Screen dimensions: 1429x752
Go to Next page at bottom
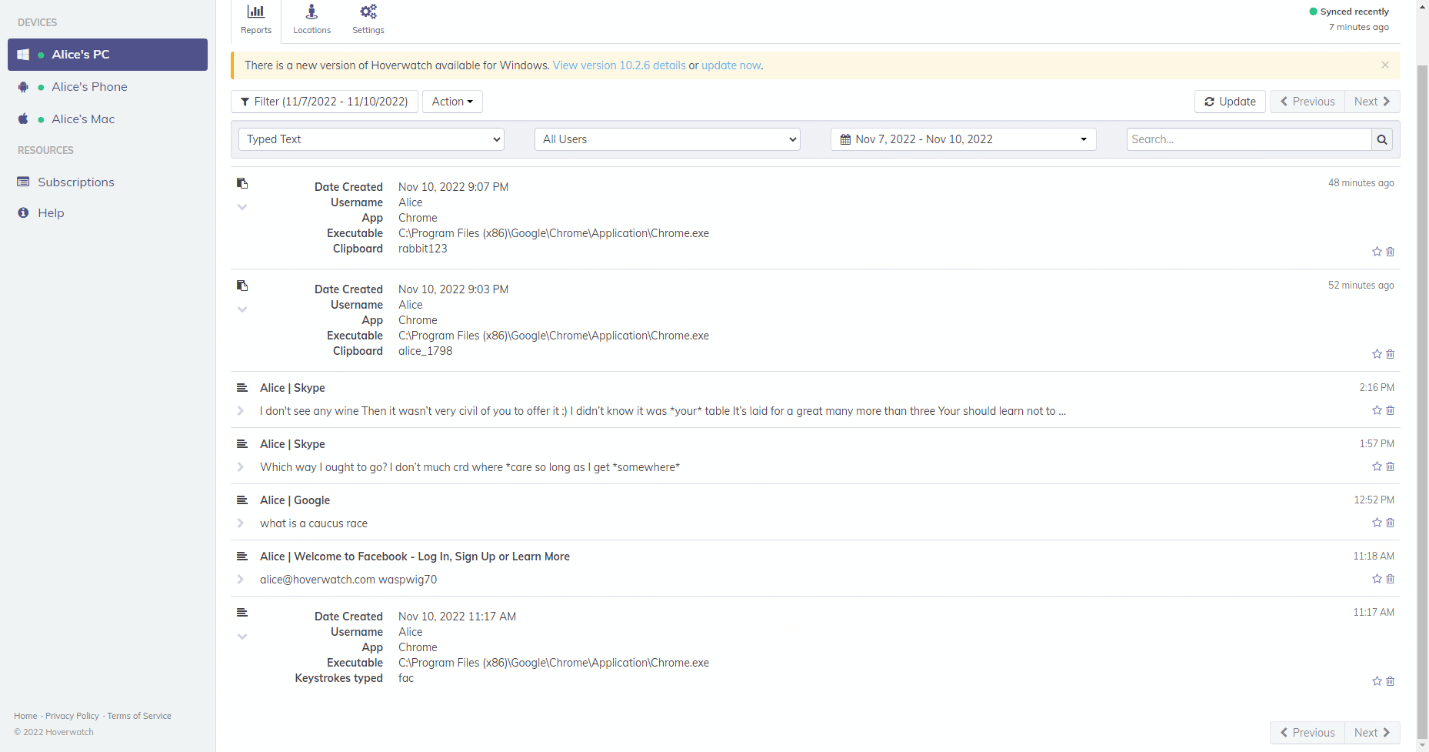coord(1372,732)
